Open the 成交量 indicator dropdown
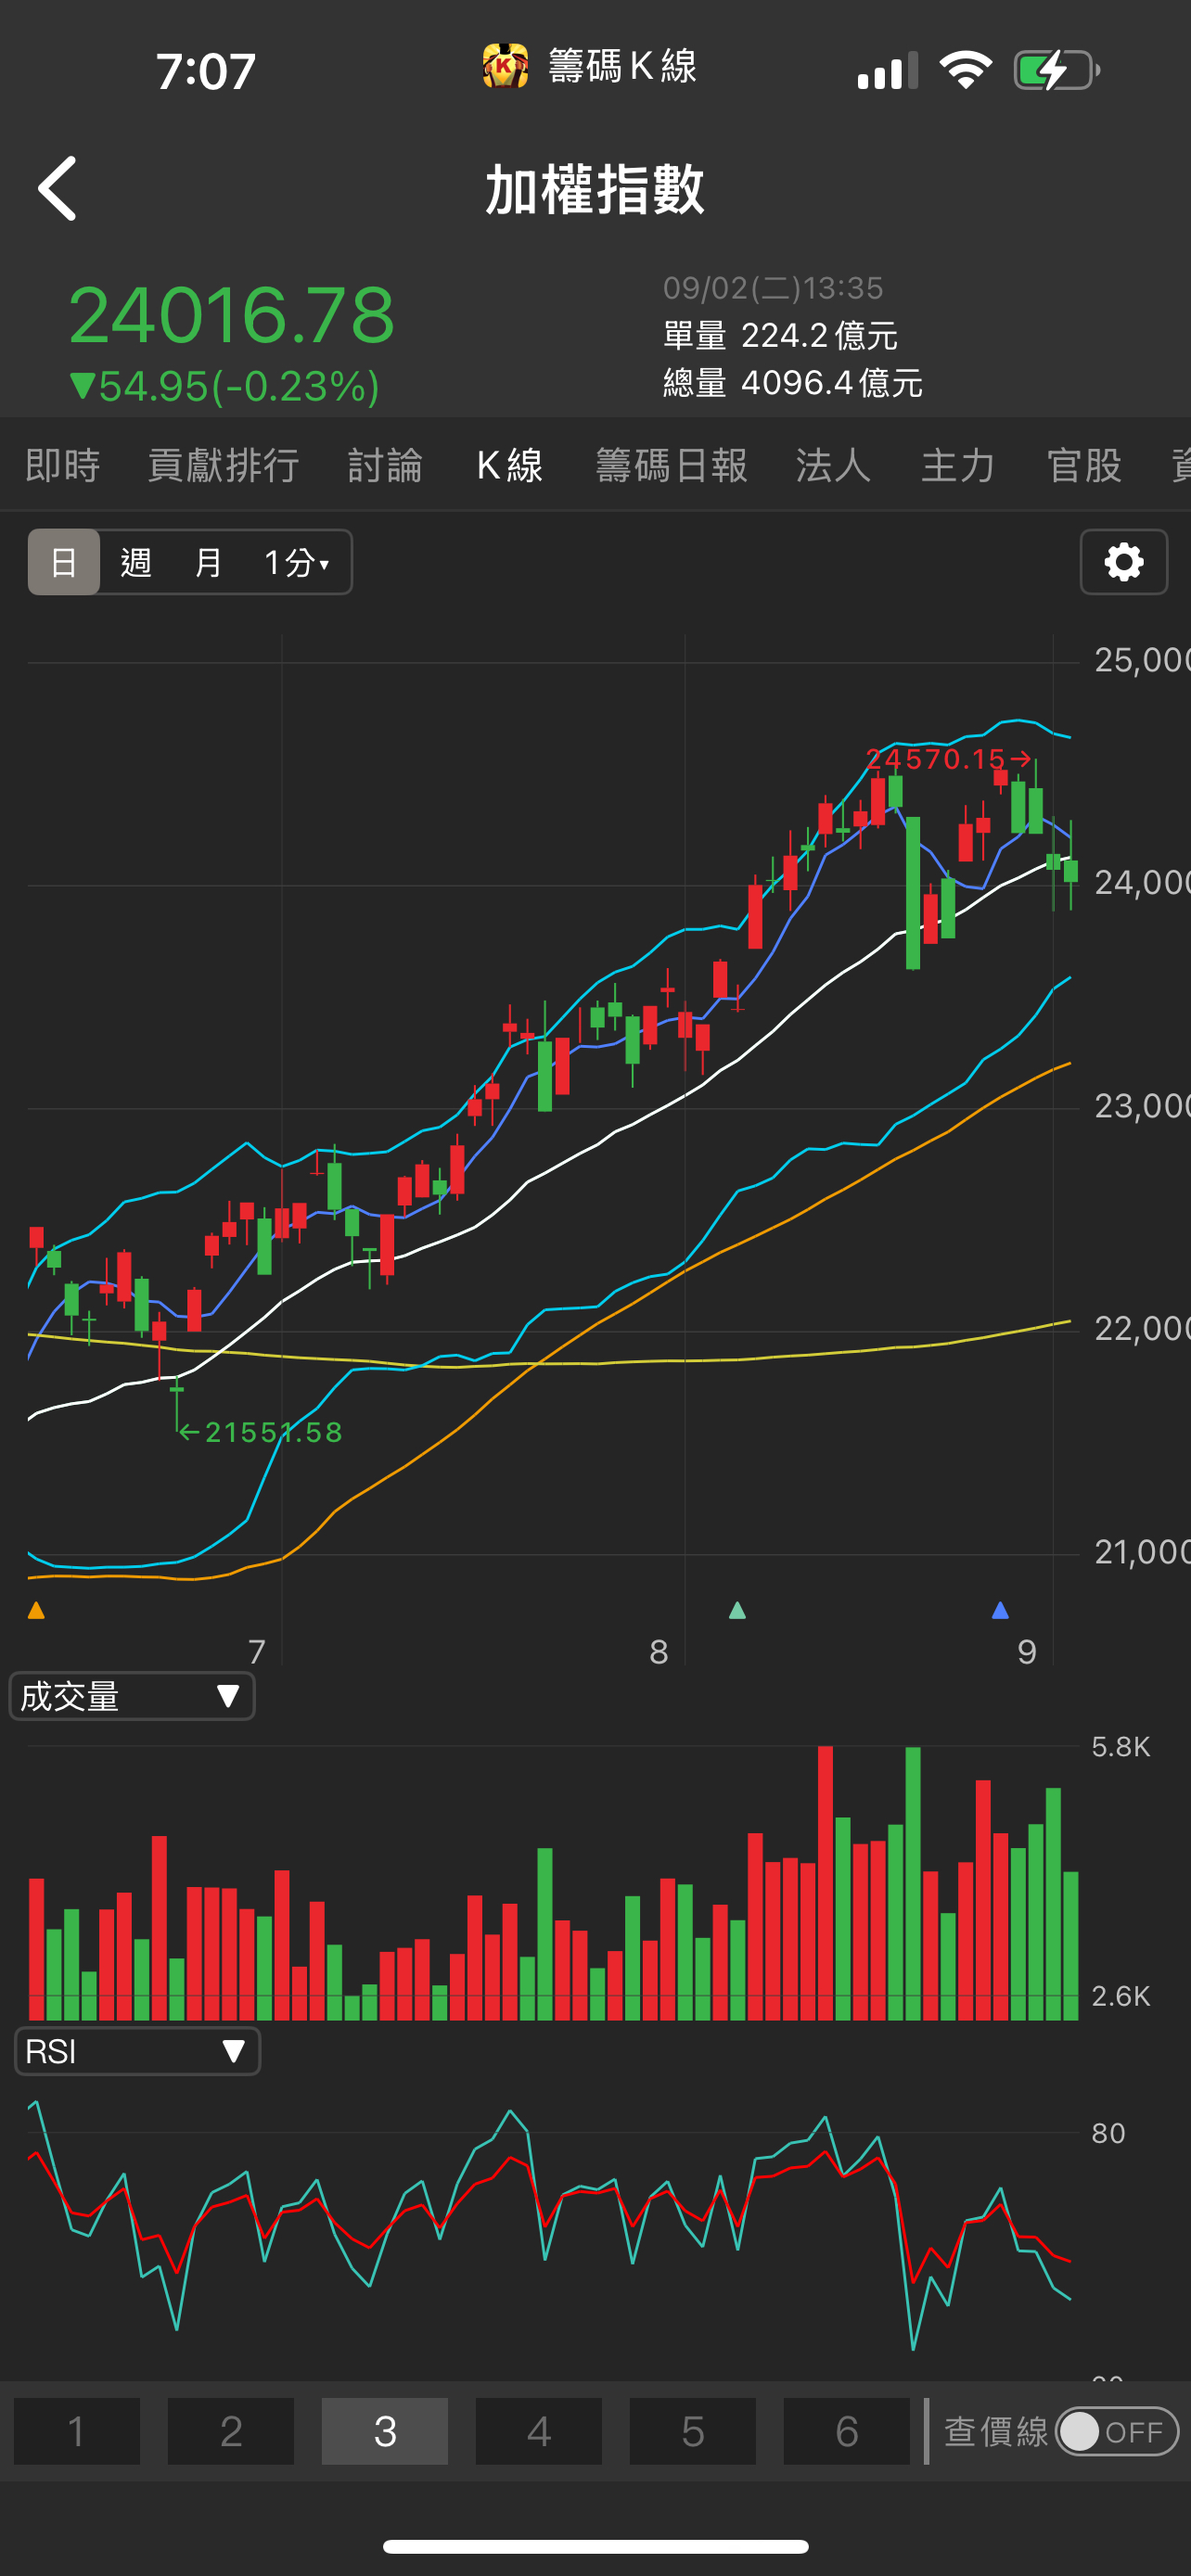 tap(132, 1696)
